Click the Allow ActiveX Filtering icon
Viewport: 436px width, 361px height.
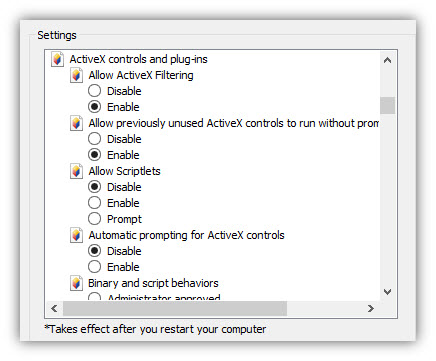click(x=76, y=75)
